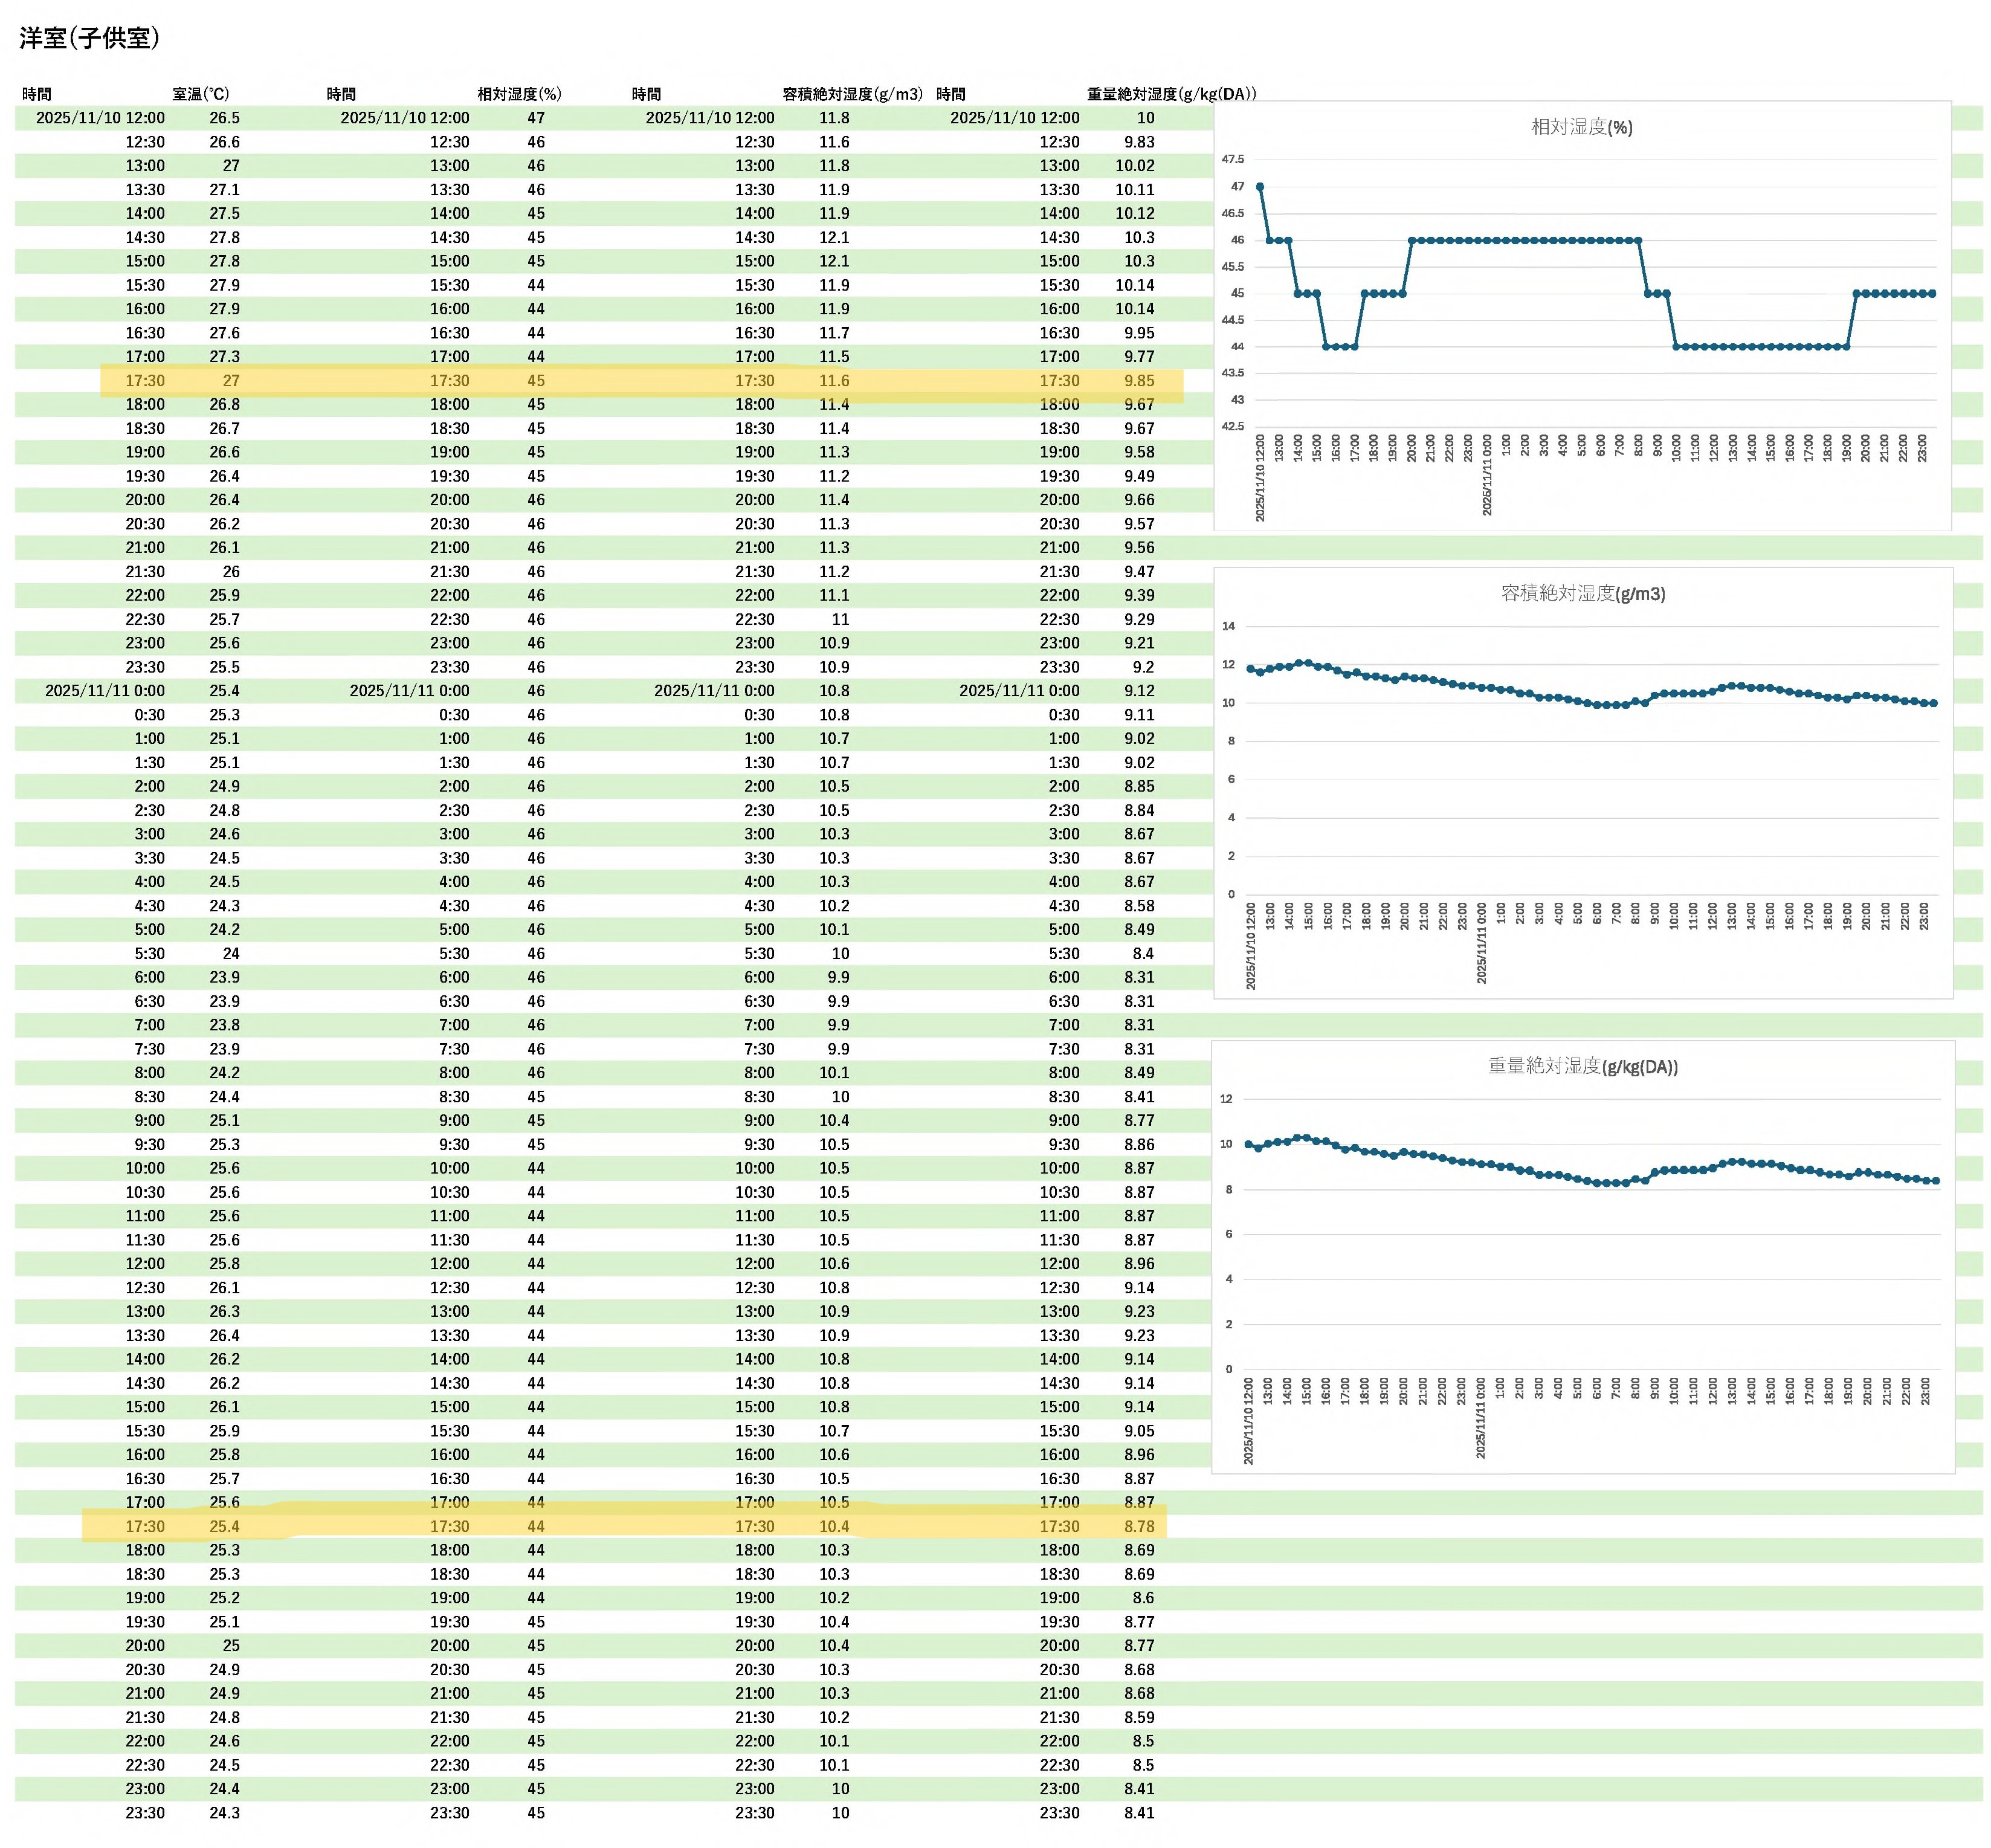Select last row temperature value 24.3
This screenshot has height=1848, width=1991.
[x=224, y=1813]
